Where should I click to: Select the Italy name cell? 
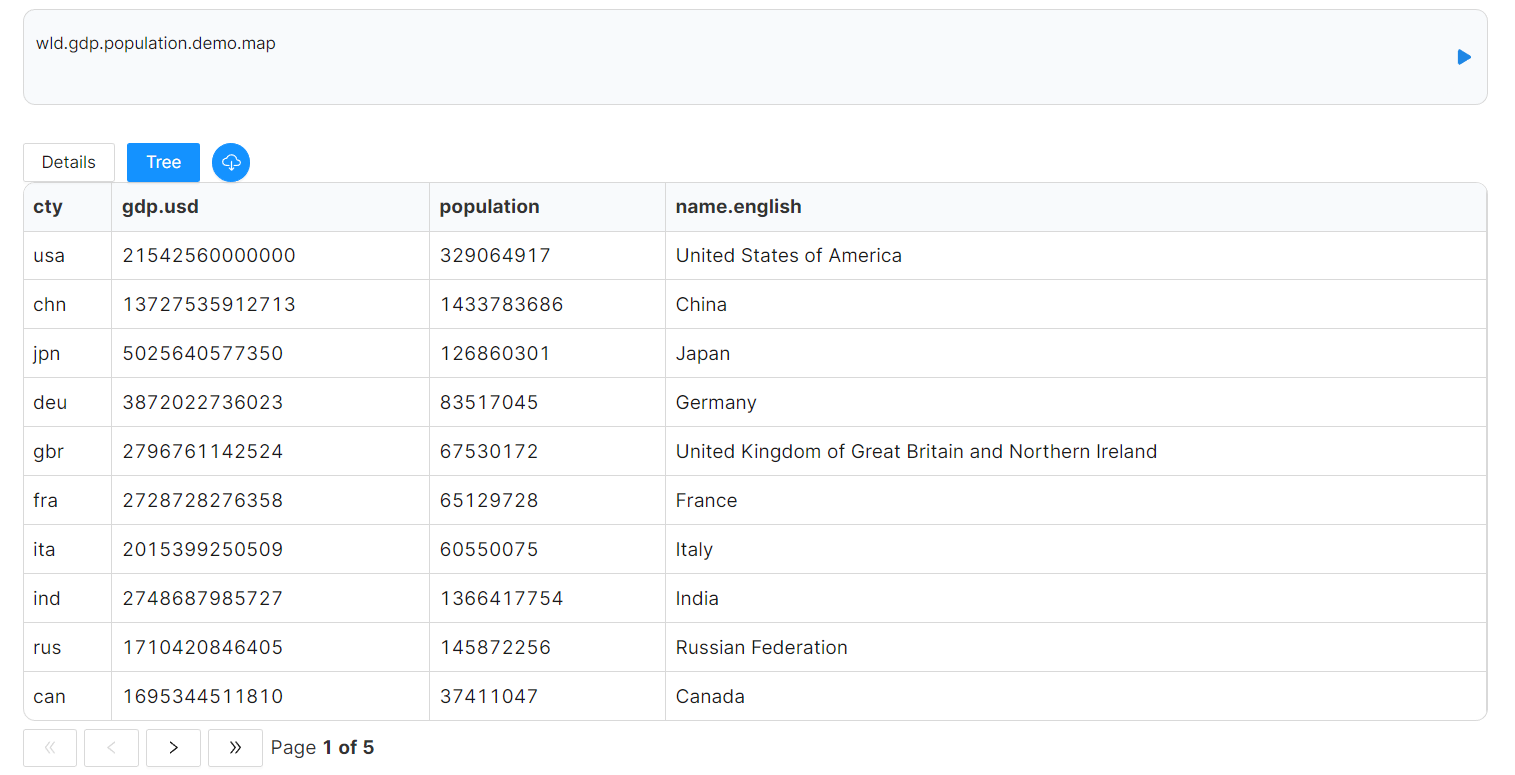1076,550
